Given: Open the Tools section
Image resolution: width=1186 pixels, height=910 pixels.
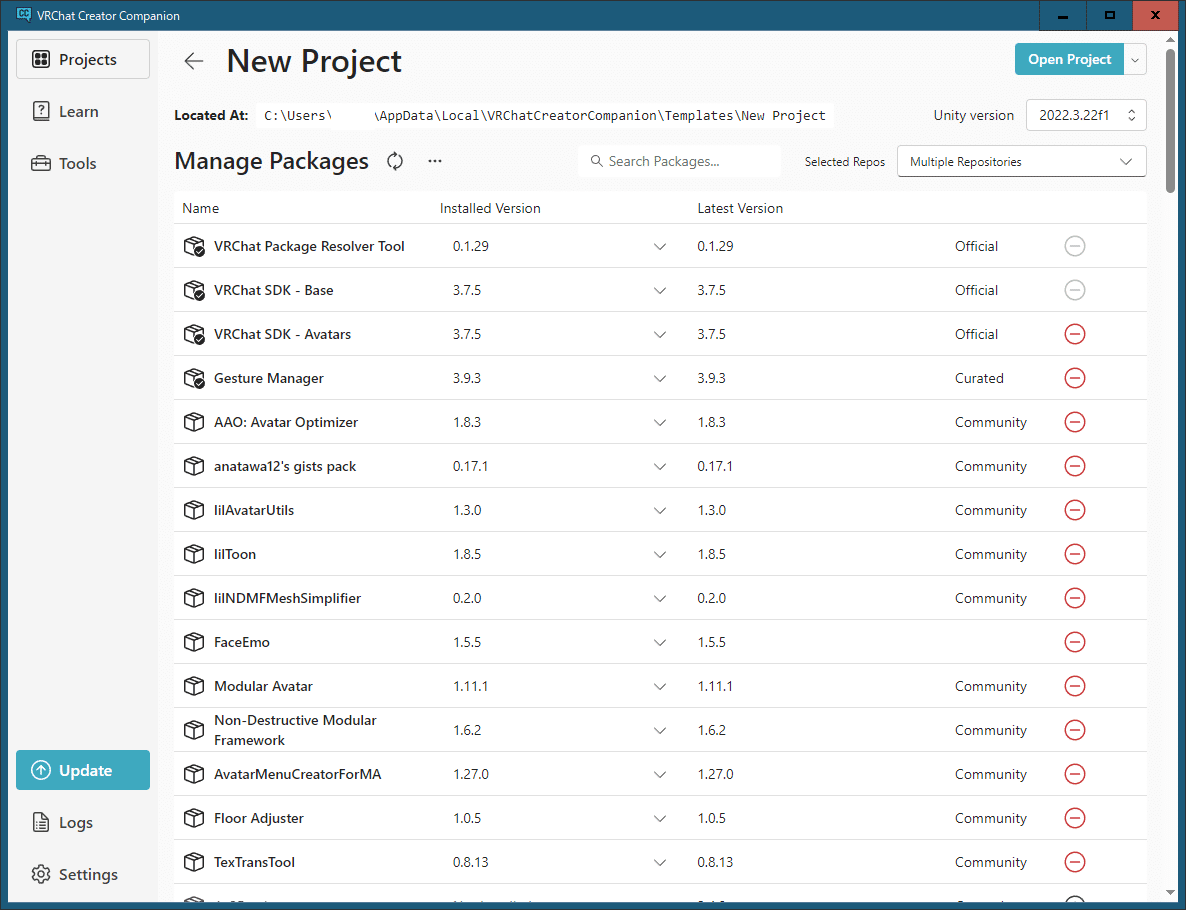Looking at the screenshot, I should (83, 163).
